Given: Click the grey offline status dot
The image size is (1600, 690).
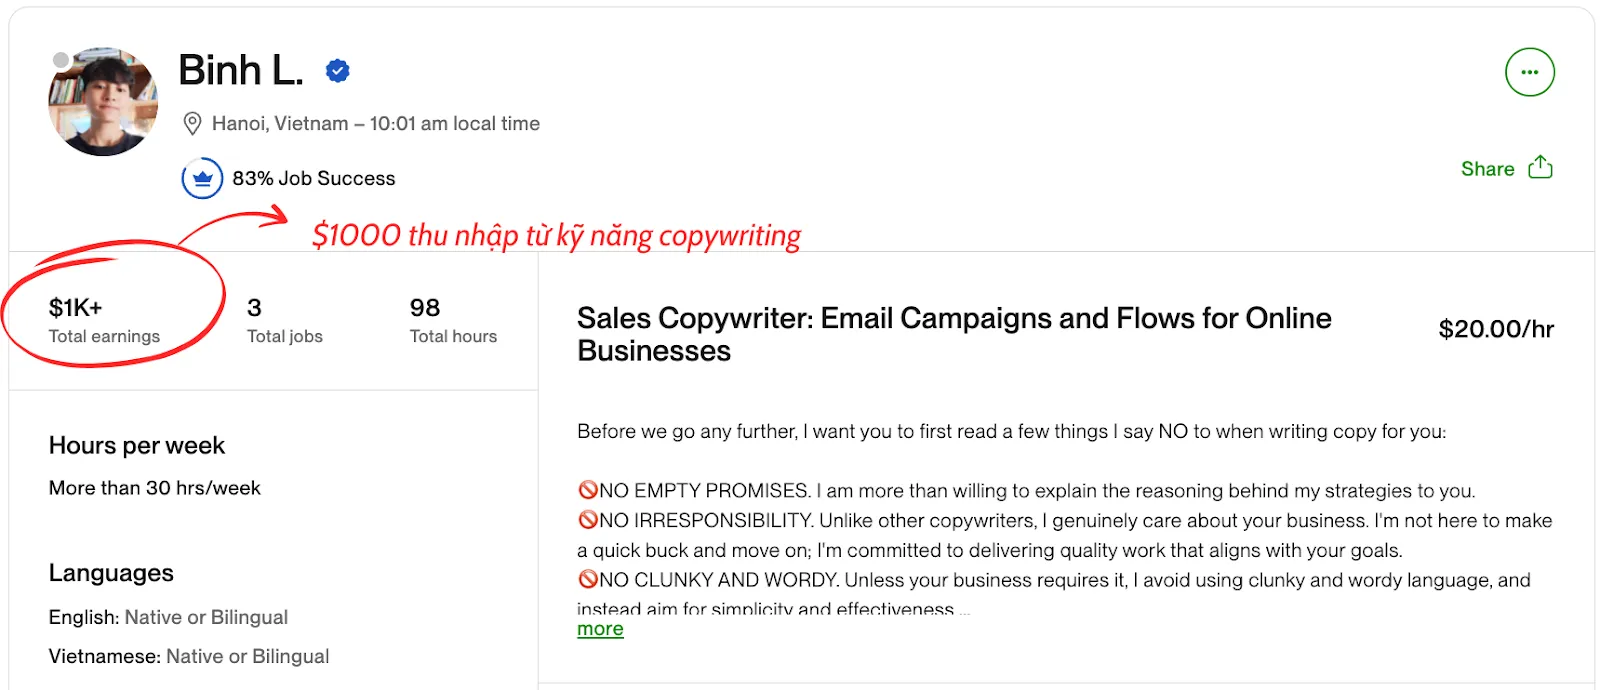Looking at the screenshot, I should click(61, 61).
